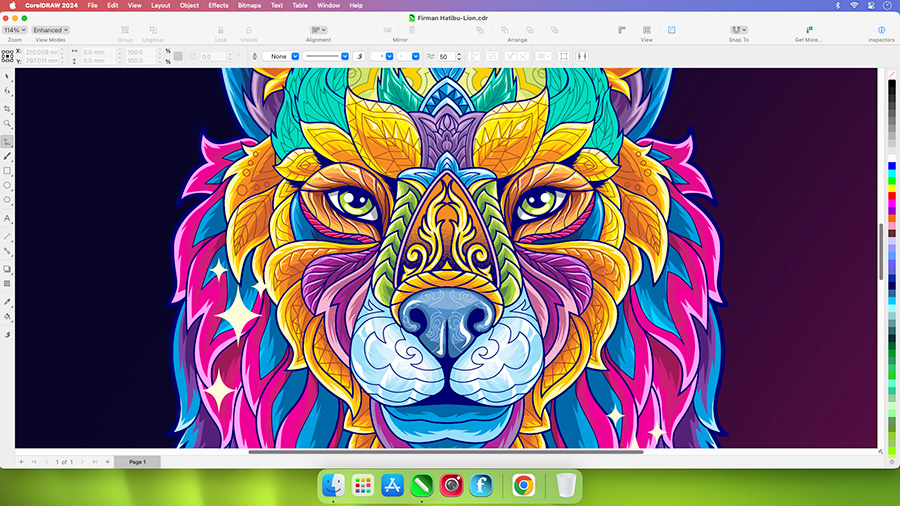Toggle grid view icon

pos(647,30)
